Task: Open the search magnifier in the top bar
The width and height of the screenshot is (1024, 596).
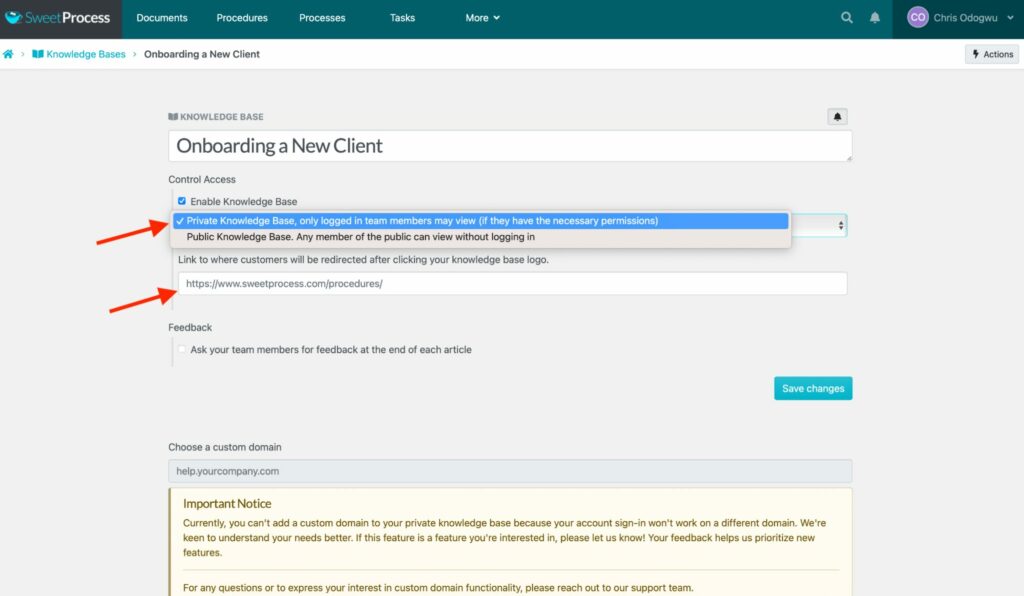Action: coord(846,17)
